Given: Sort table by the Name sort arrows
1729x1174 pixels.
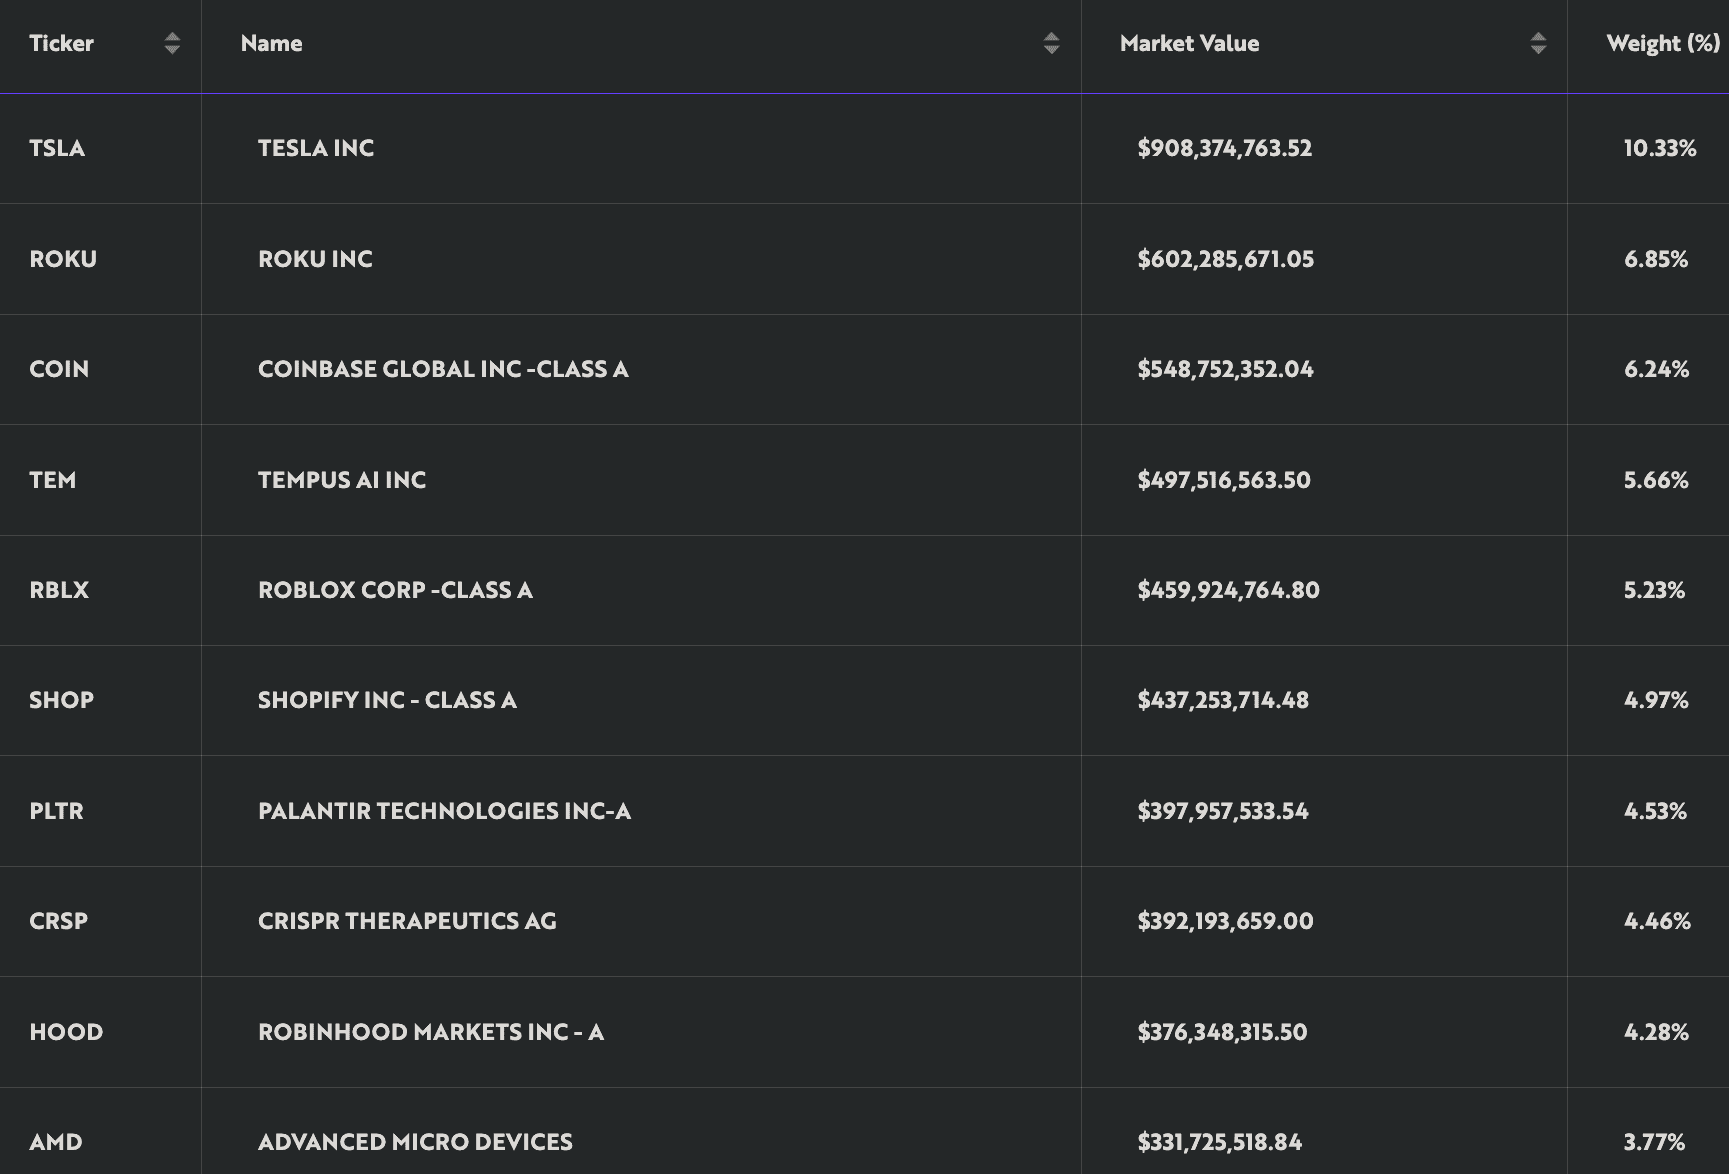Looking at the screenshot, I should [x=1051, y=43].
